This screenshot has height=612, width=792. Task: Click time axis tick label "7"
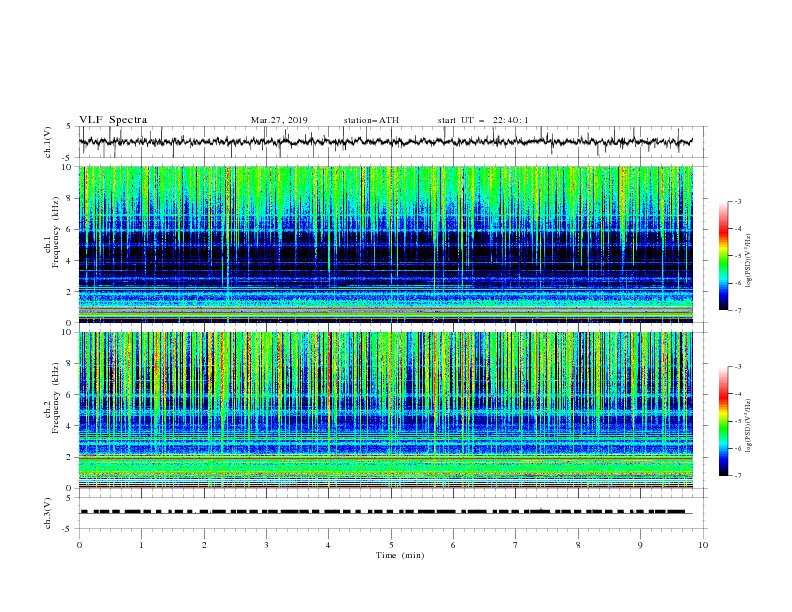point(516,545)
